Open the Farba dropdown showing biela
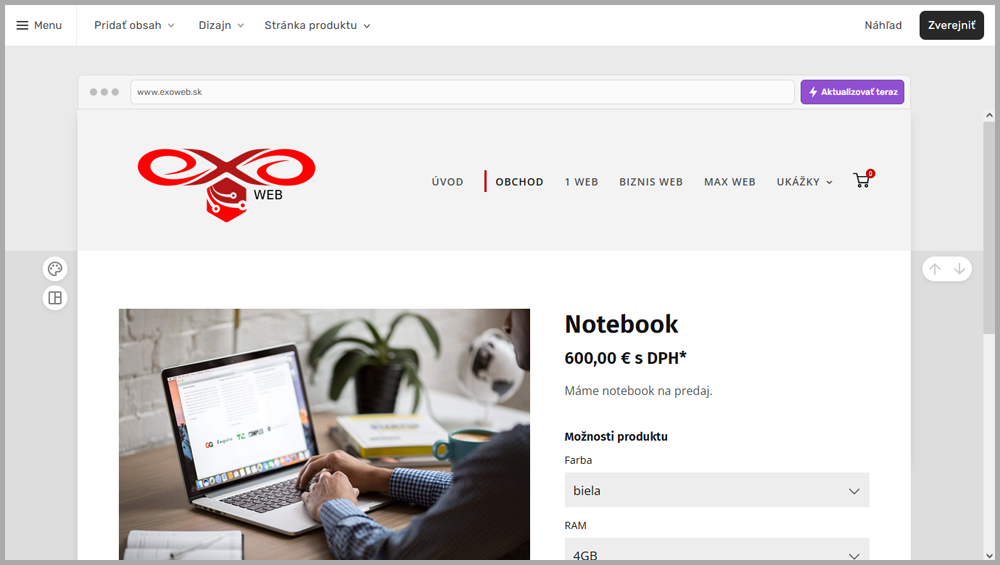The height and width of the screenshot is (565, 1000). pyautogui.click(x=716, y=491)
